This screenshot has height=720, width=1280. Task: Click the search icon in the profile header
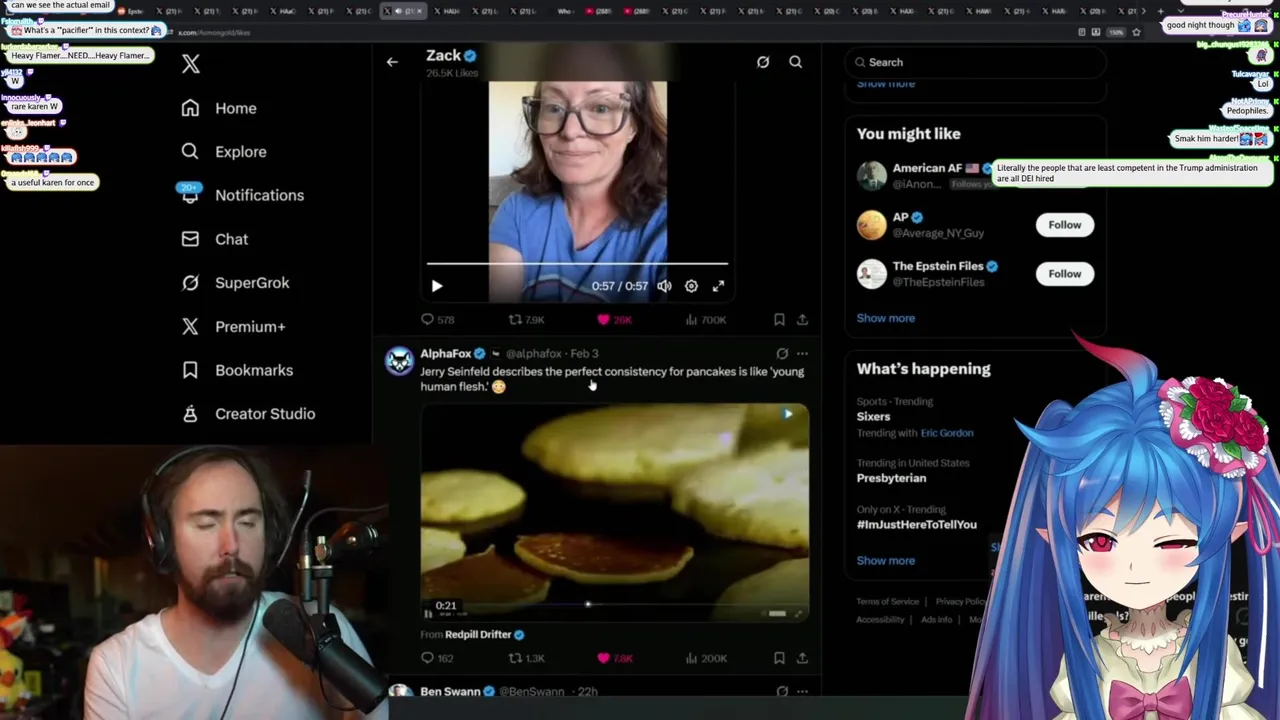coord(796,62)
